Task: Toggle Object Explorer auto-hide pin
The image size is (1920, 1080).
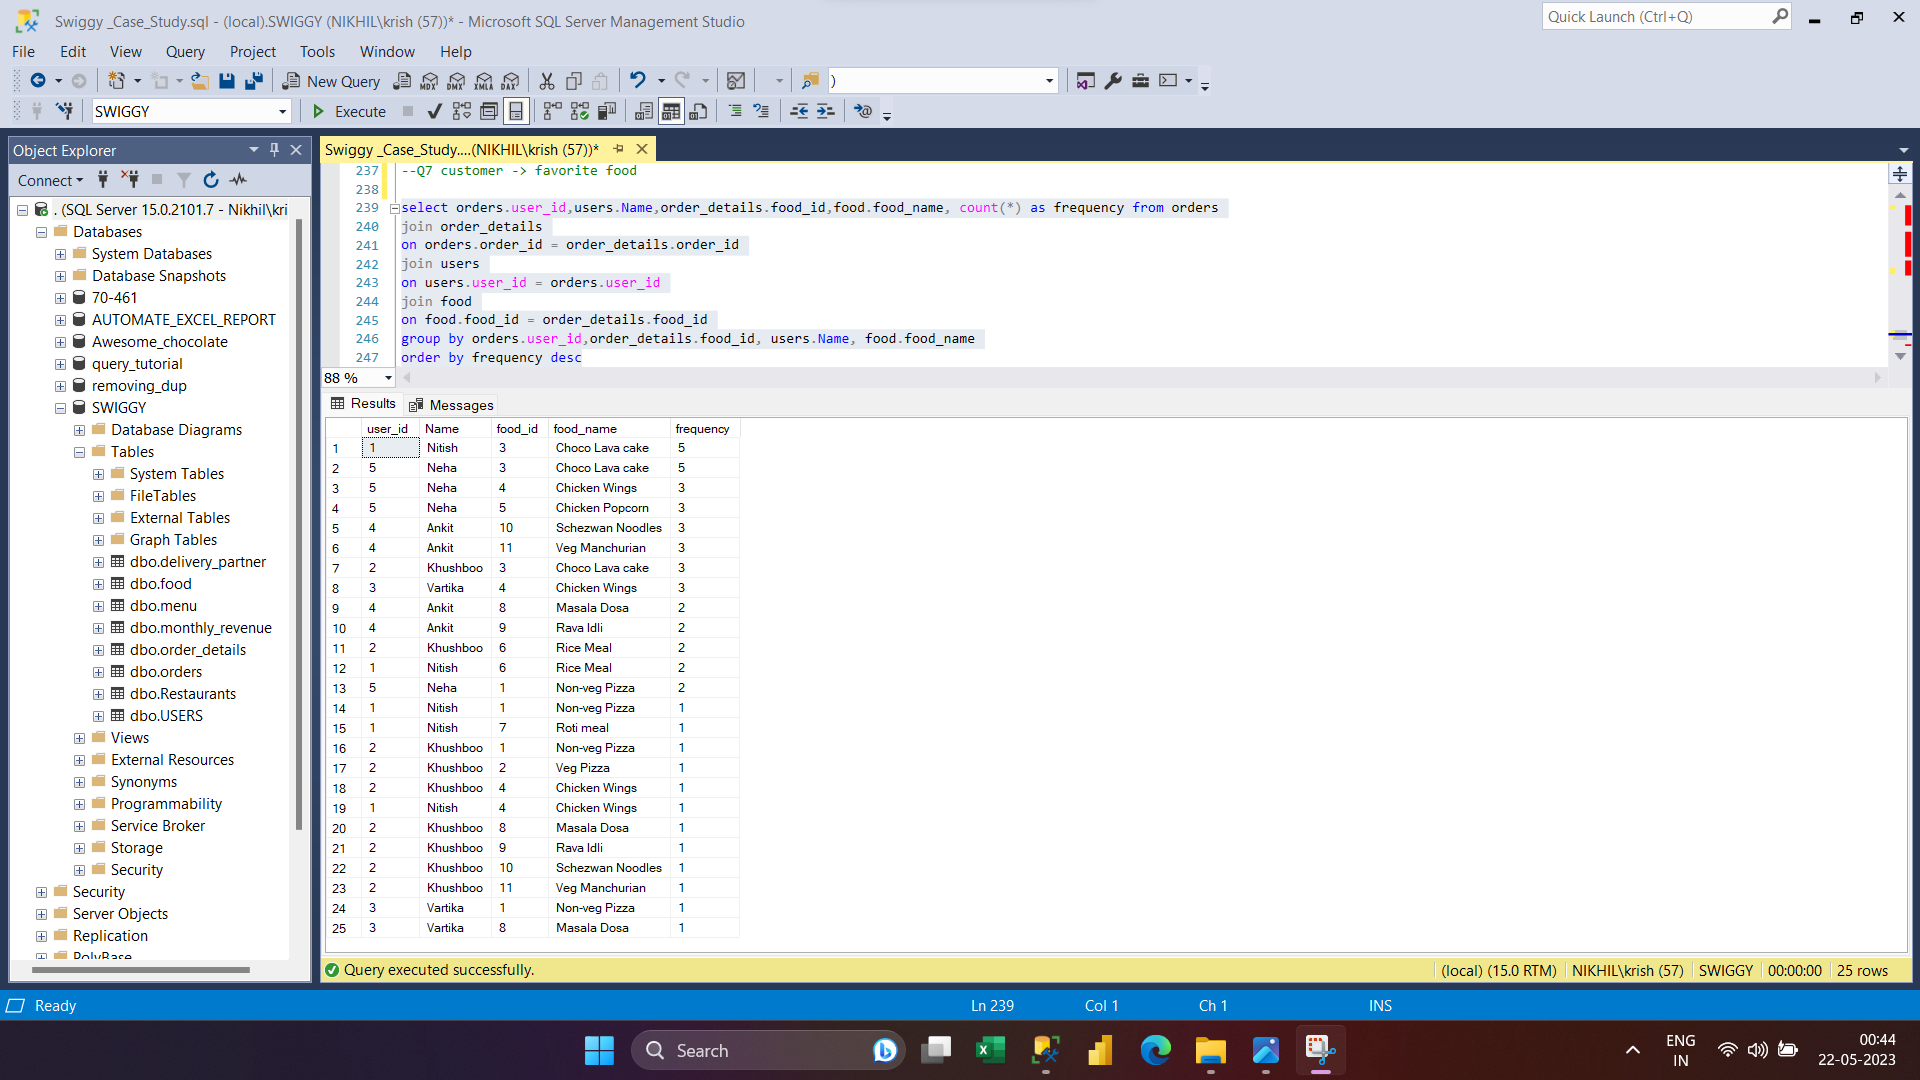Action: click(274, 150)
